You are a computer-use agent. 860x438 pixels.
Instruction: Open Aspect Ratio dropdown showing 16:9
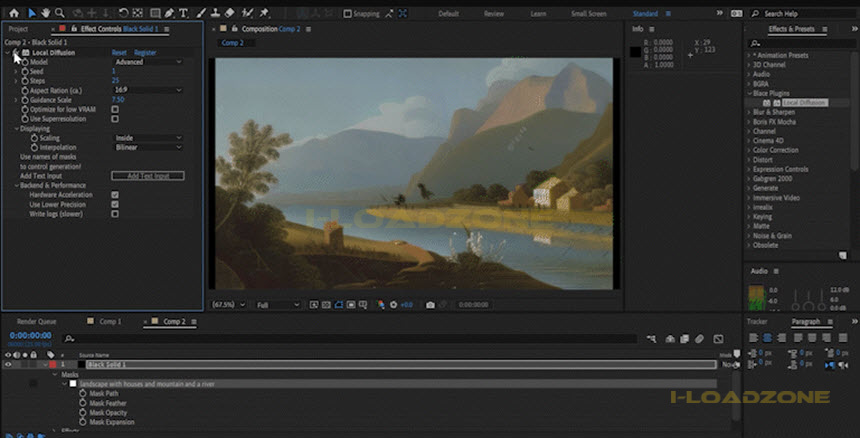(148, 90)
